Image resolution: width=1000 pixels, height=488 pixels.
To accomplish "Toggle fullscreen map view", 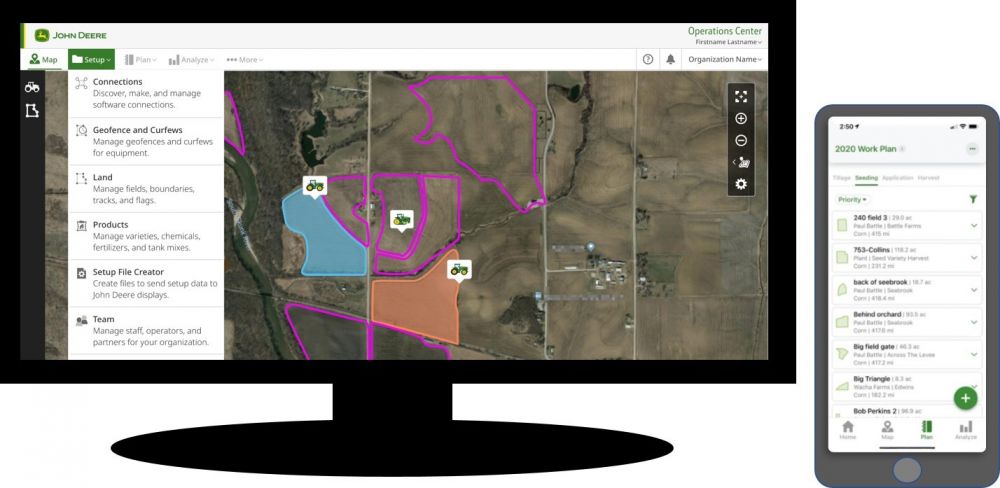I will click(740, 96).
